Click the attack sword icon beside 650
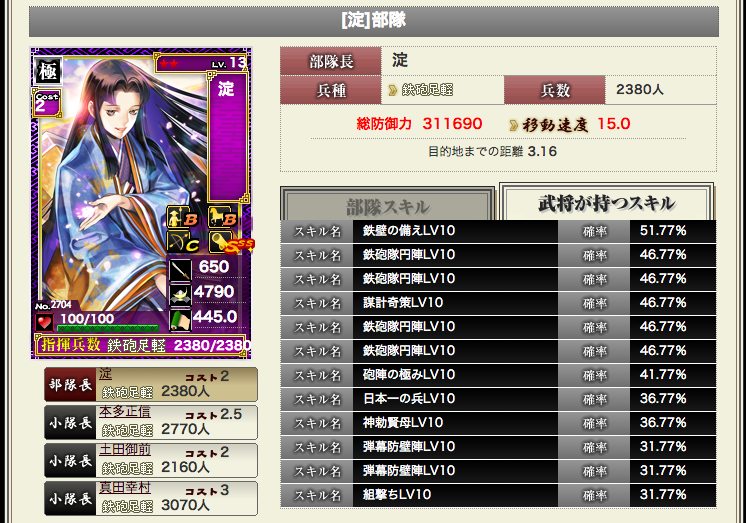This screenshot has width=746, height=523. tap(180, 269)
